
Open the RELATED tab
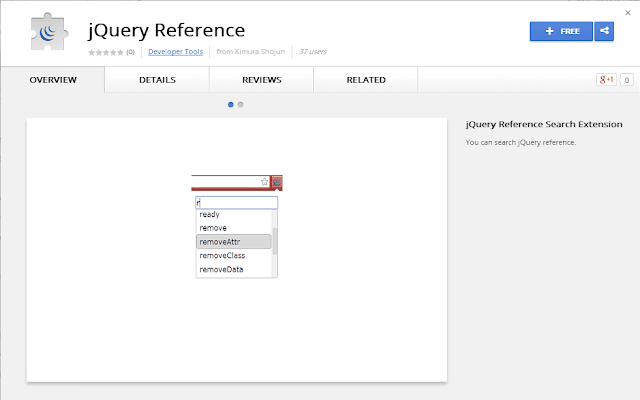366,80
